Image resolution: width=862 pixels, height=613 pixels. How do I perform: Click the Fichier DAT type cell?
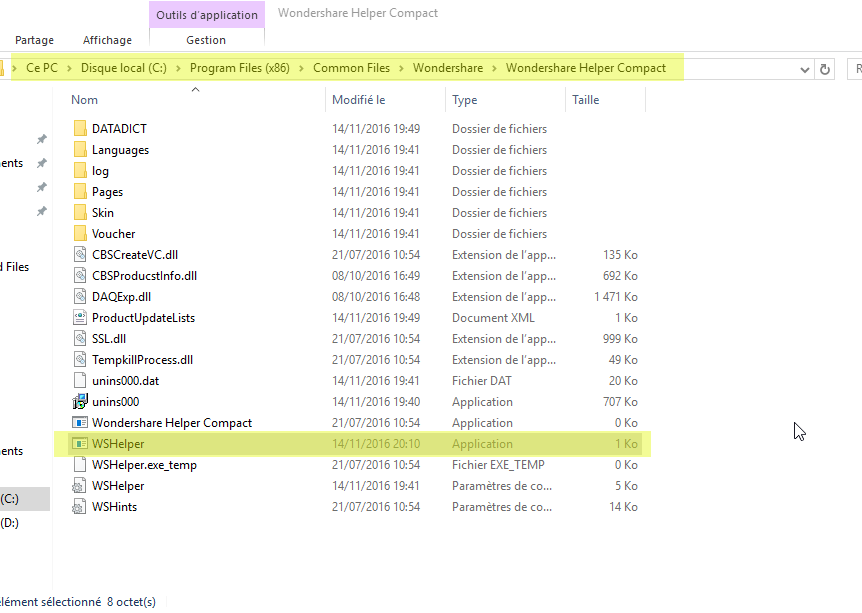tap(482, 381)
